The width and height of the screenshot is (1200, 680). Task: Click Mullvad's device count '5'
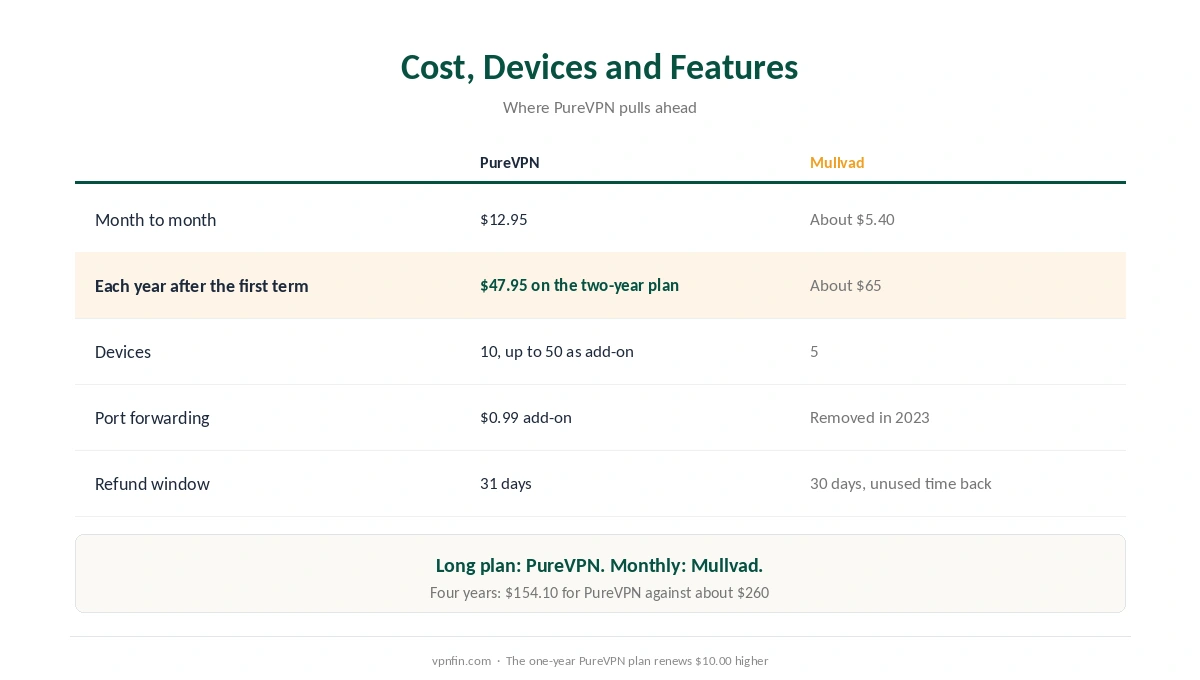coord(814,351)
